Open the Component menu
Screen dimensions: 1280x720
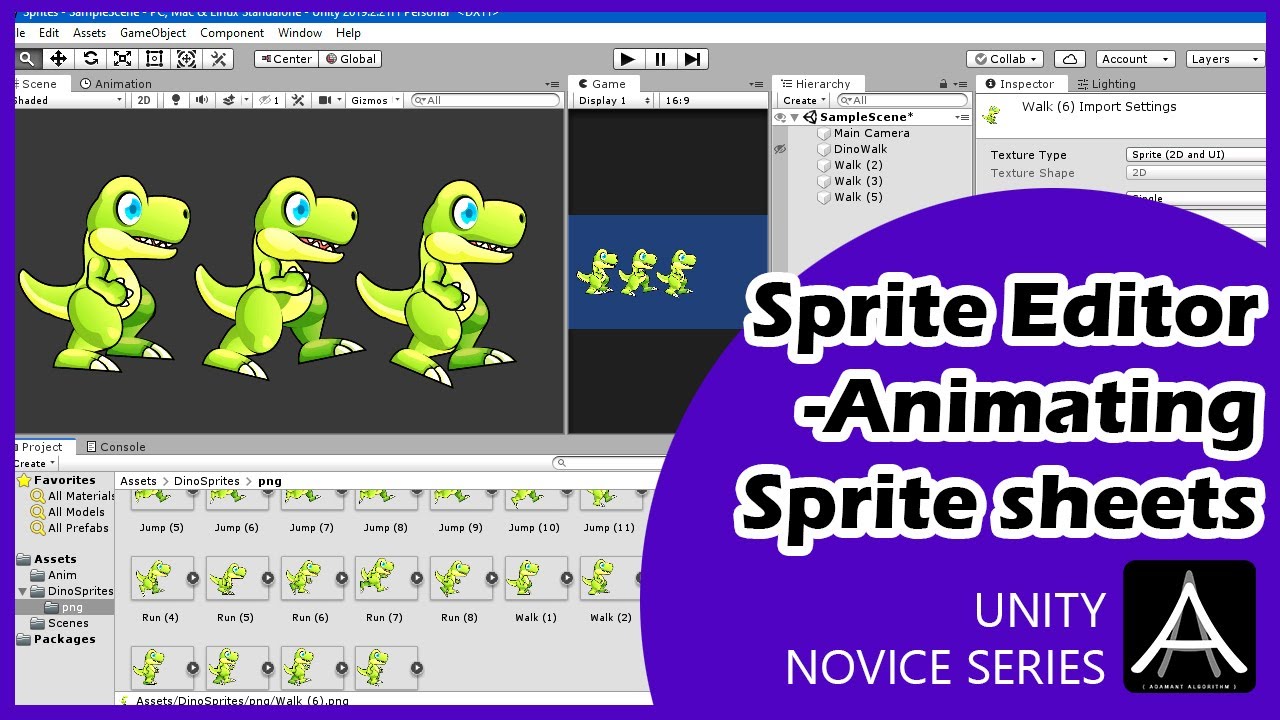click(232, 33)
